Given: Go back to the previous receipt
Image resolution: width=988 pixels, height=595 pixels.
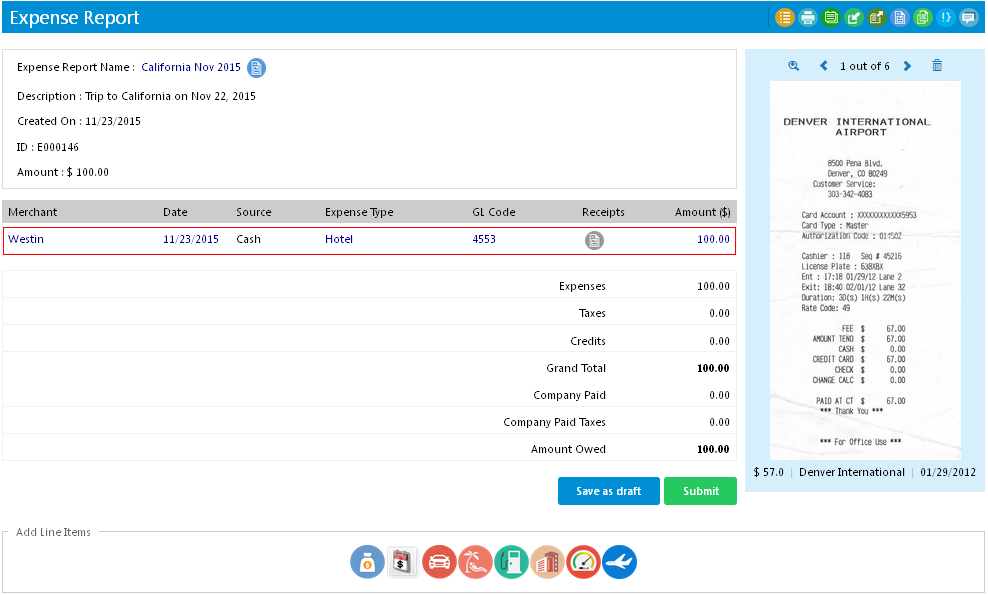Looking at the screenshot, I should (823, 65).
